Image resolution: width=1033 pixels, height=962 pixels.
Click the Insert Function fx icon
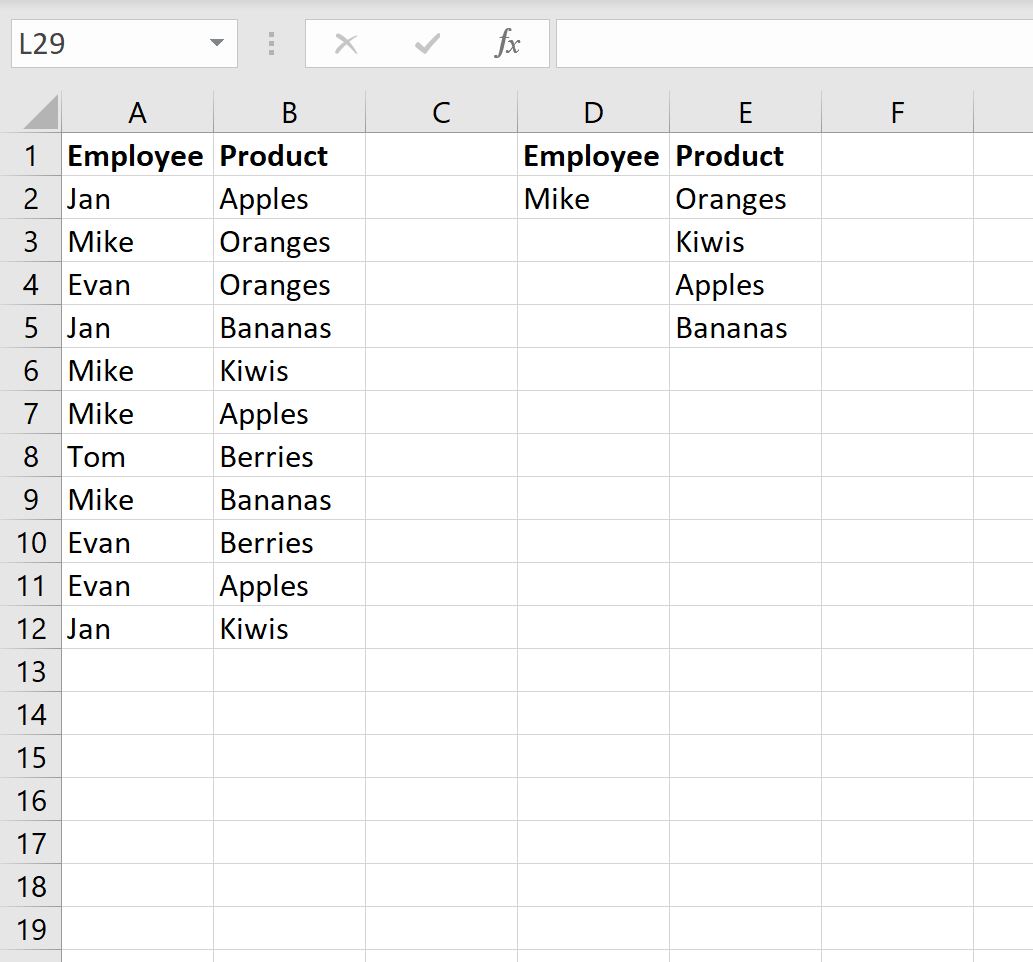[509, 43]
